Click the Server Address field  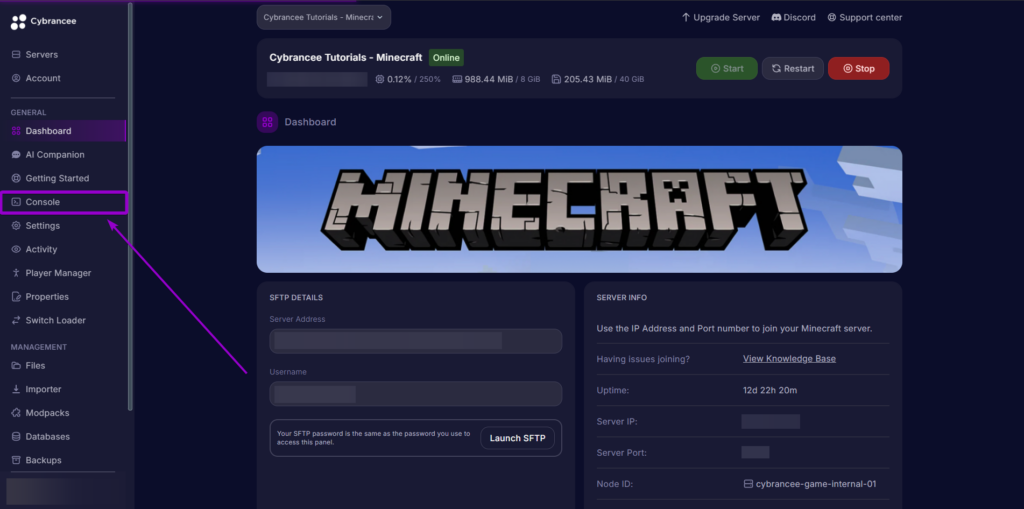tap(415, 341)
